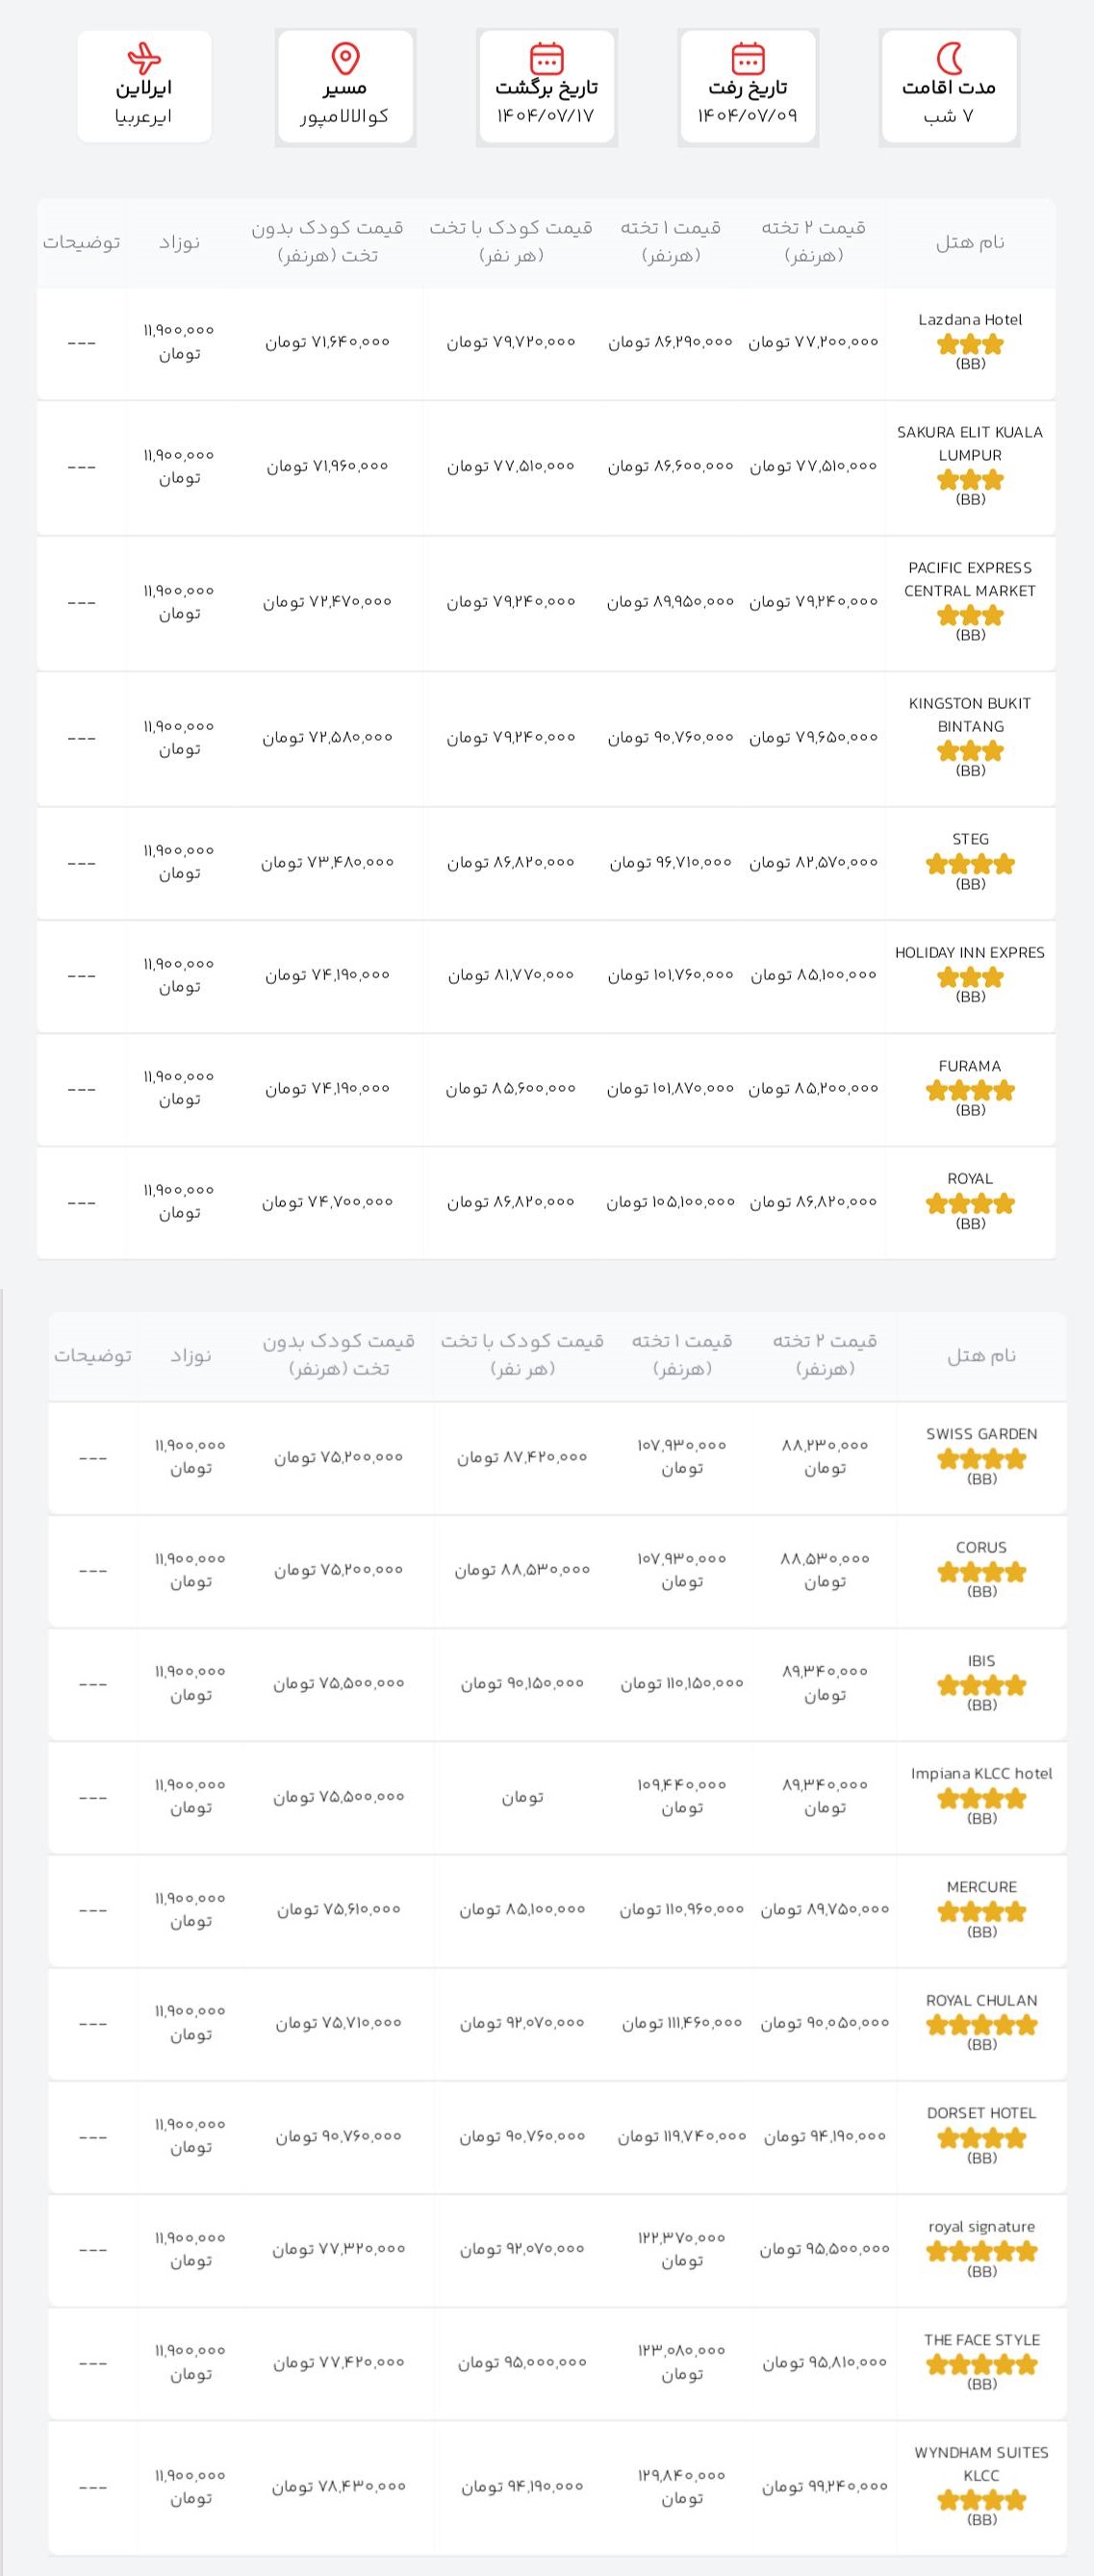Click the star rating of STEG hotel

(x=970, y=864)
